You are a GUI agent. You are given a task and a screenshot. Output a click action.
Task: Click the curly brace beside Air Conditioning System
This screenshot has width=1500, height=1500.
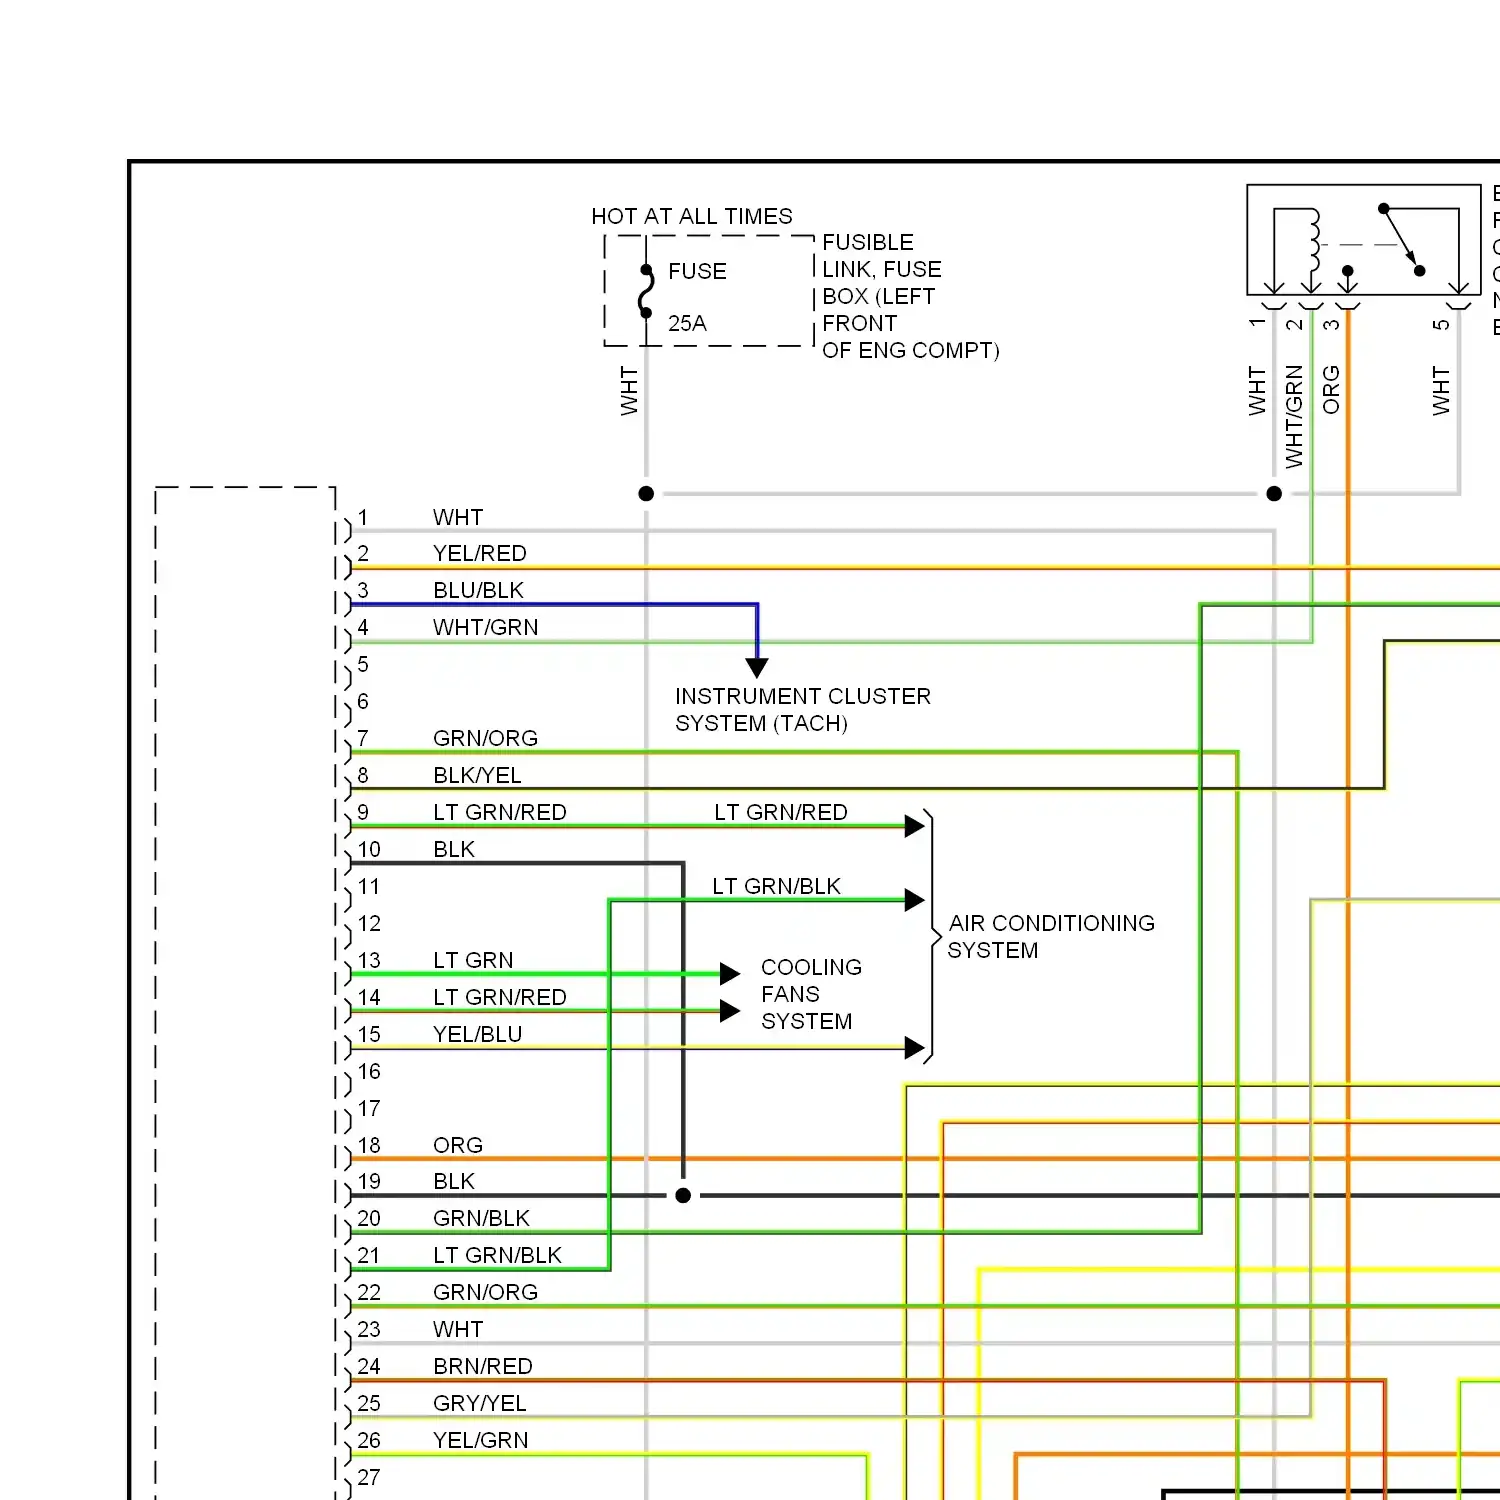(x=932, y=936)
